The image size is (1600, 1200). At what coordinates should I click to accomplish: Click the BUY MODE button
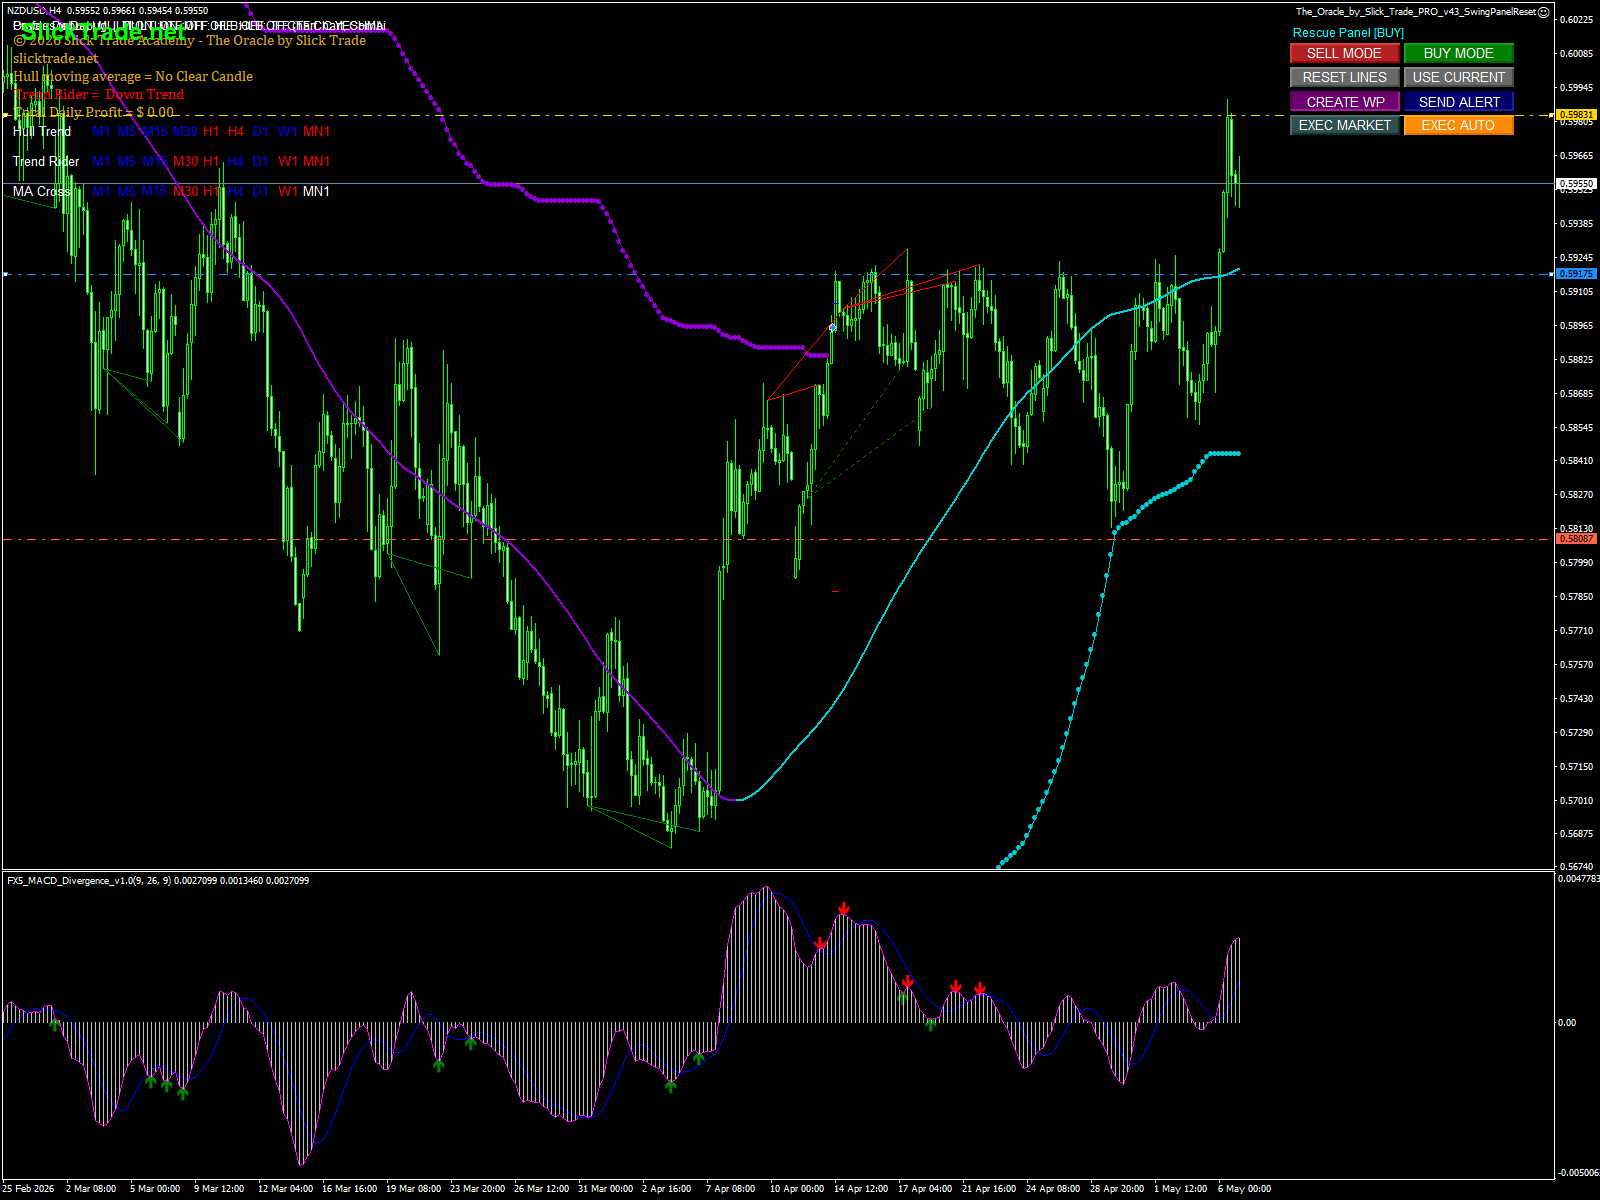(x=1458, y=53)
